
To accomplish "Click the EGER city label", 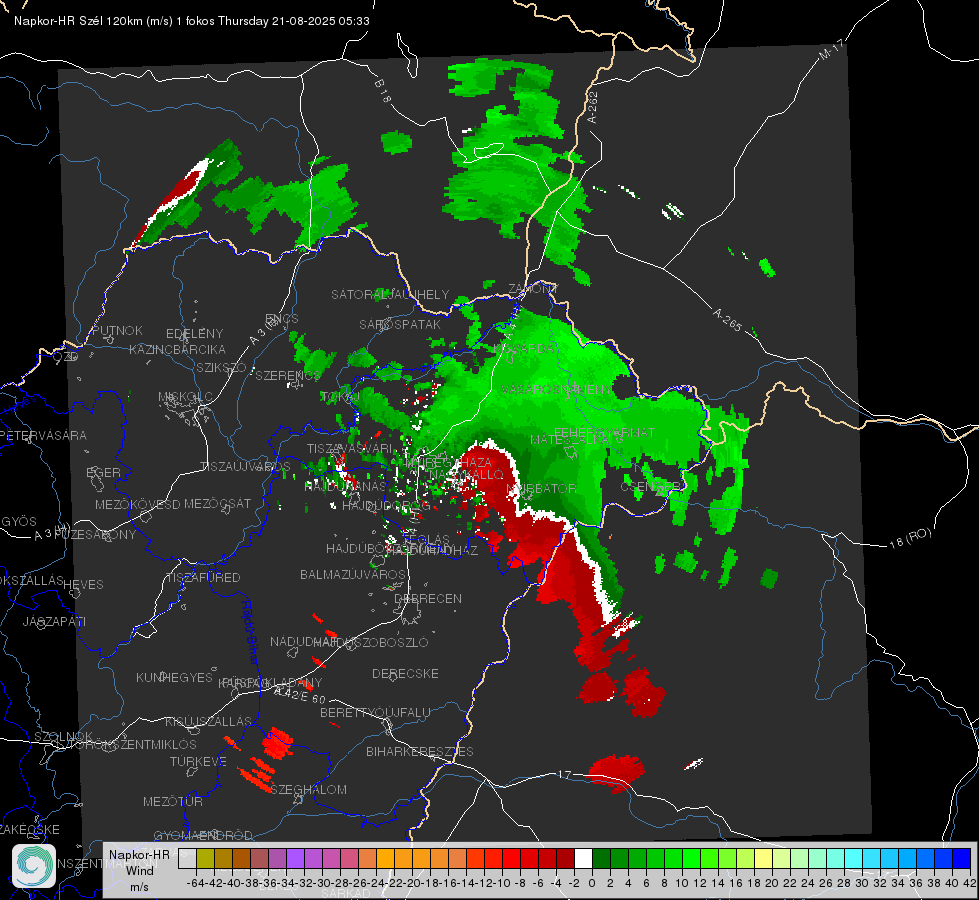I will coord(103,472).
